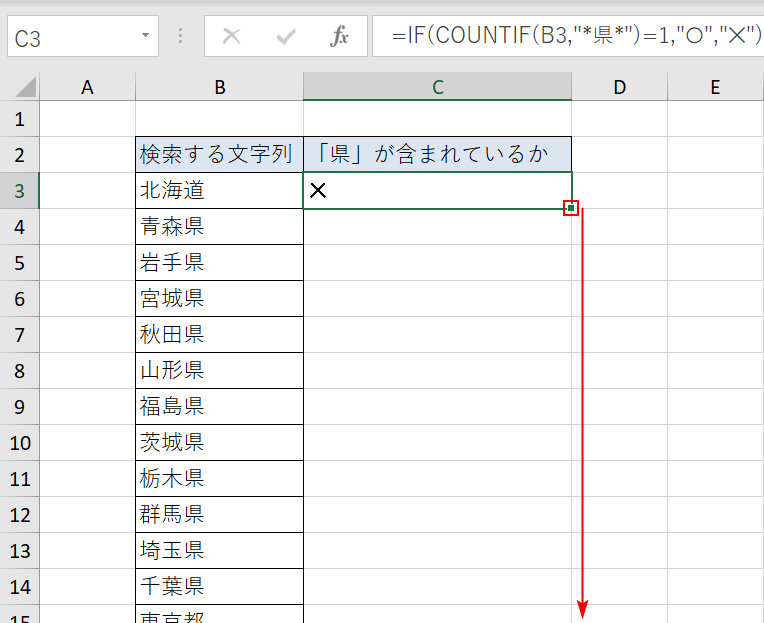Select cell containing 埼玉県
The width and height of the screenshot is (764, 623).
coord(219,551)
